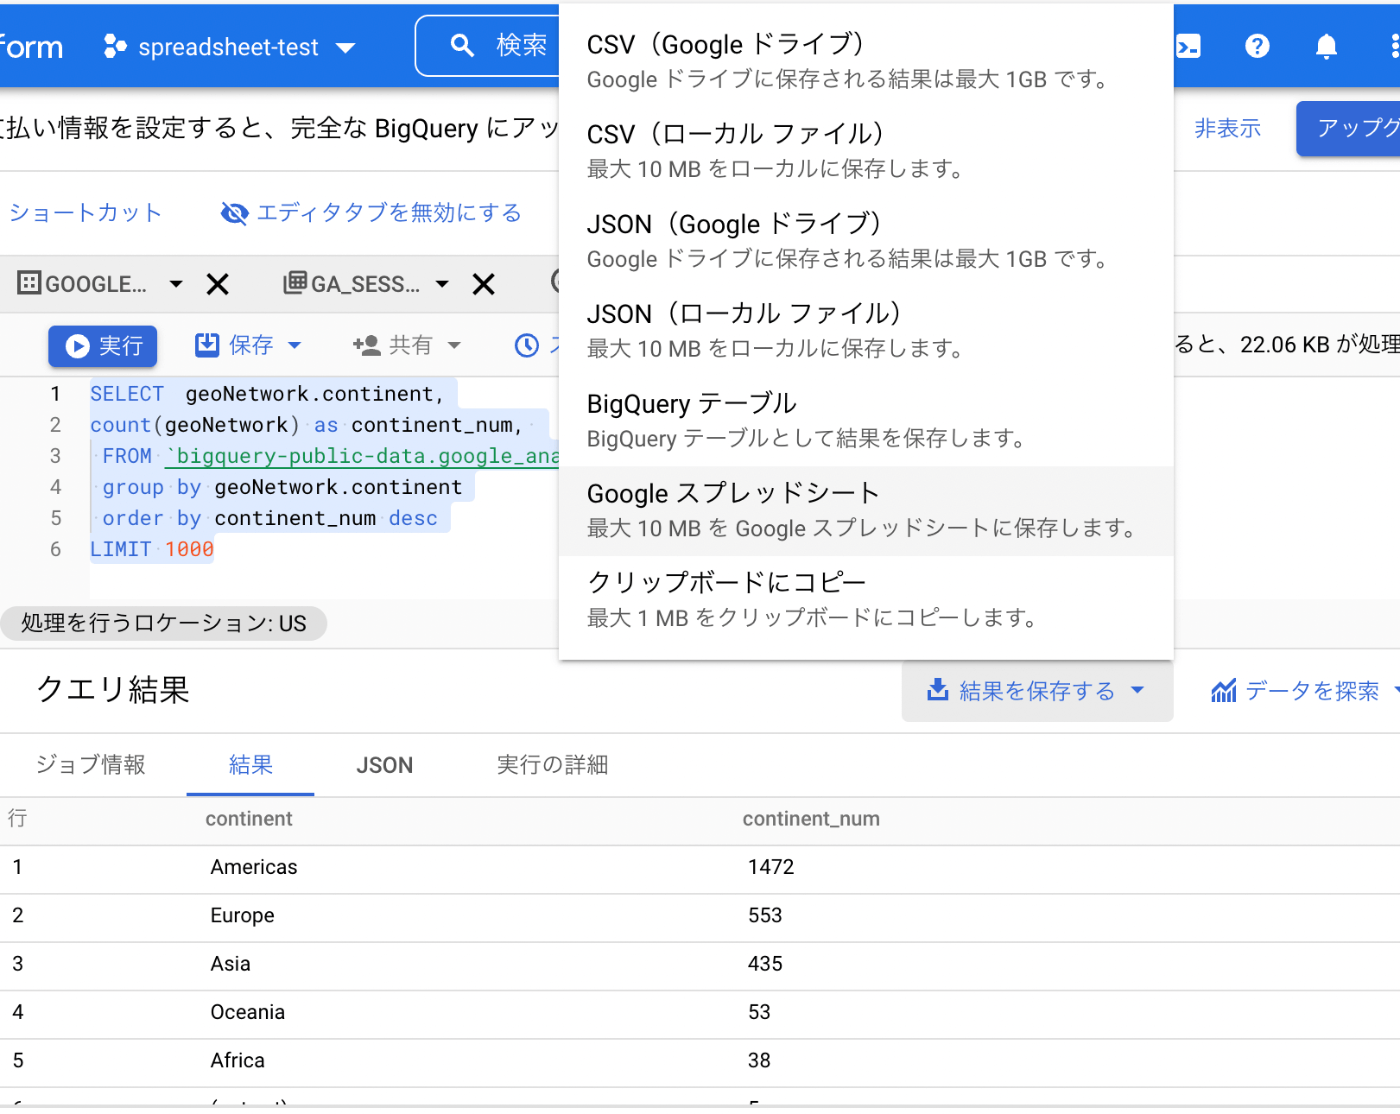
Task: Click the データを探索 chart icon
Action: coord(1223,690)
